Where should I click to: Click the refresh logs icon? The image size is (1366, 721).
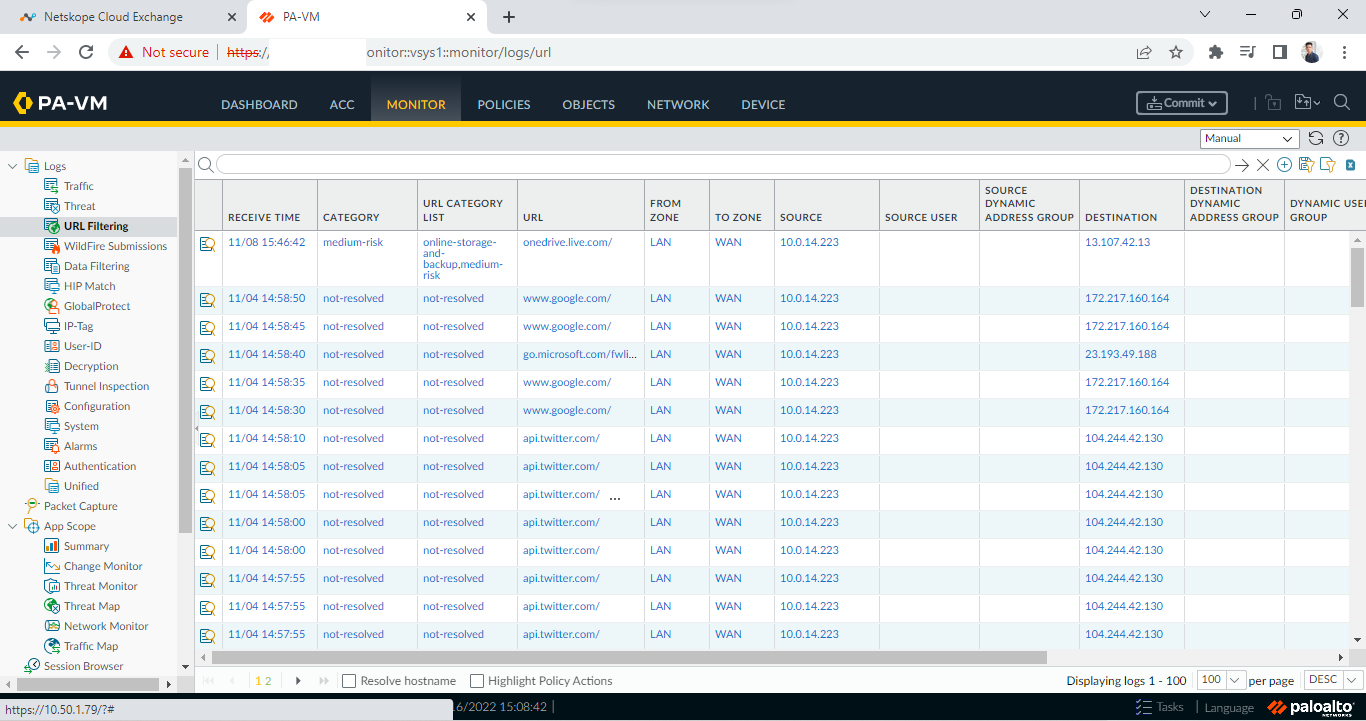click(1316, 139)
